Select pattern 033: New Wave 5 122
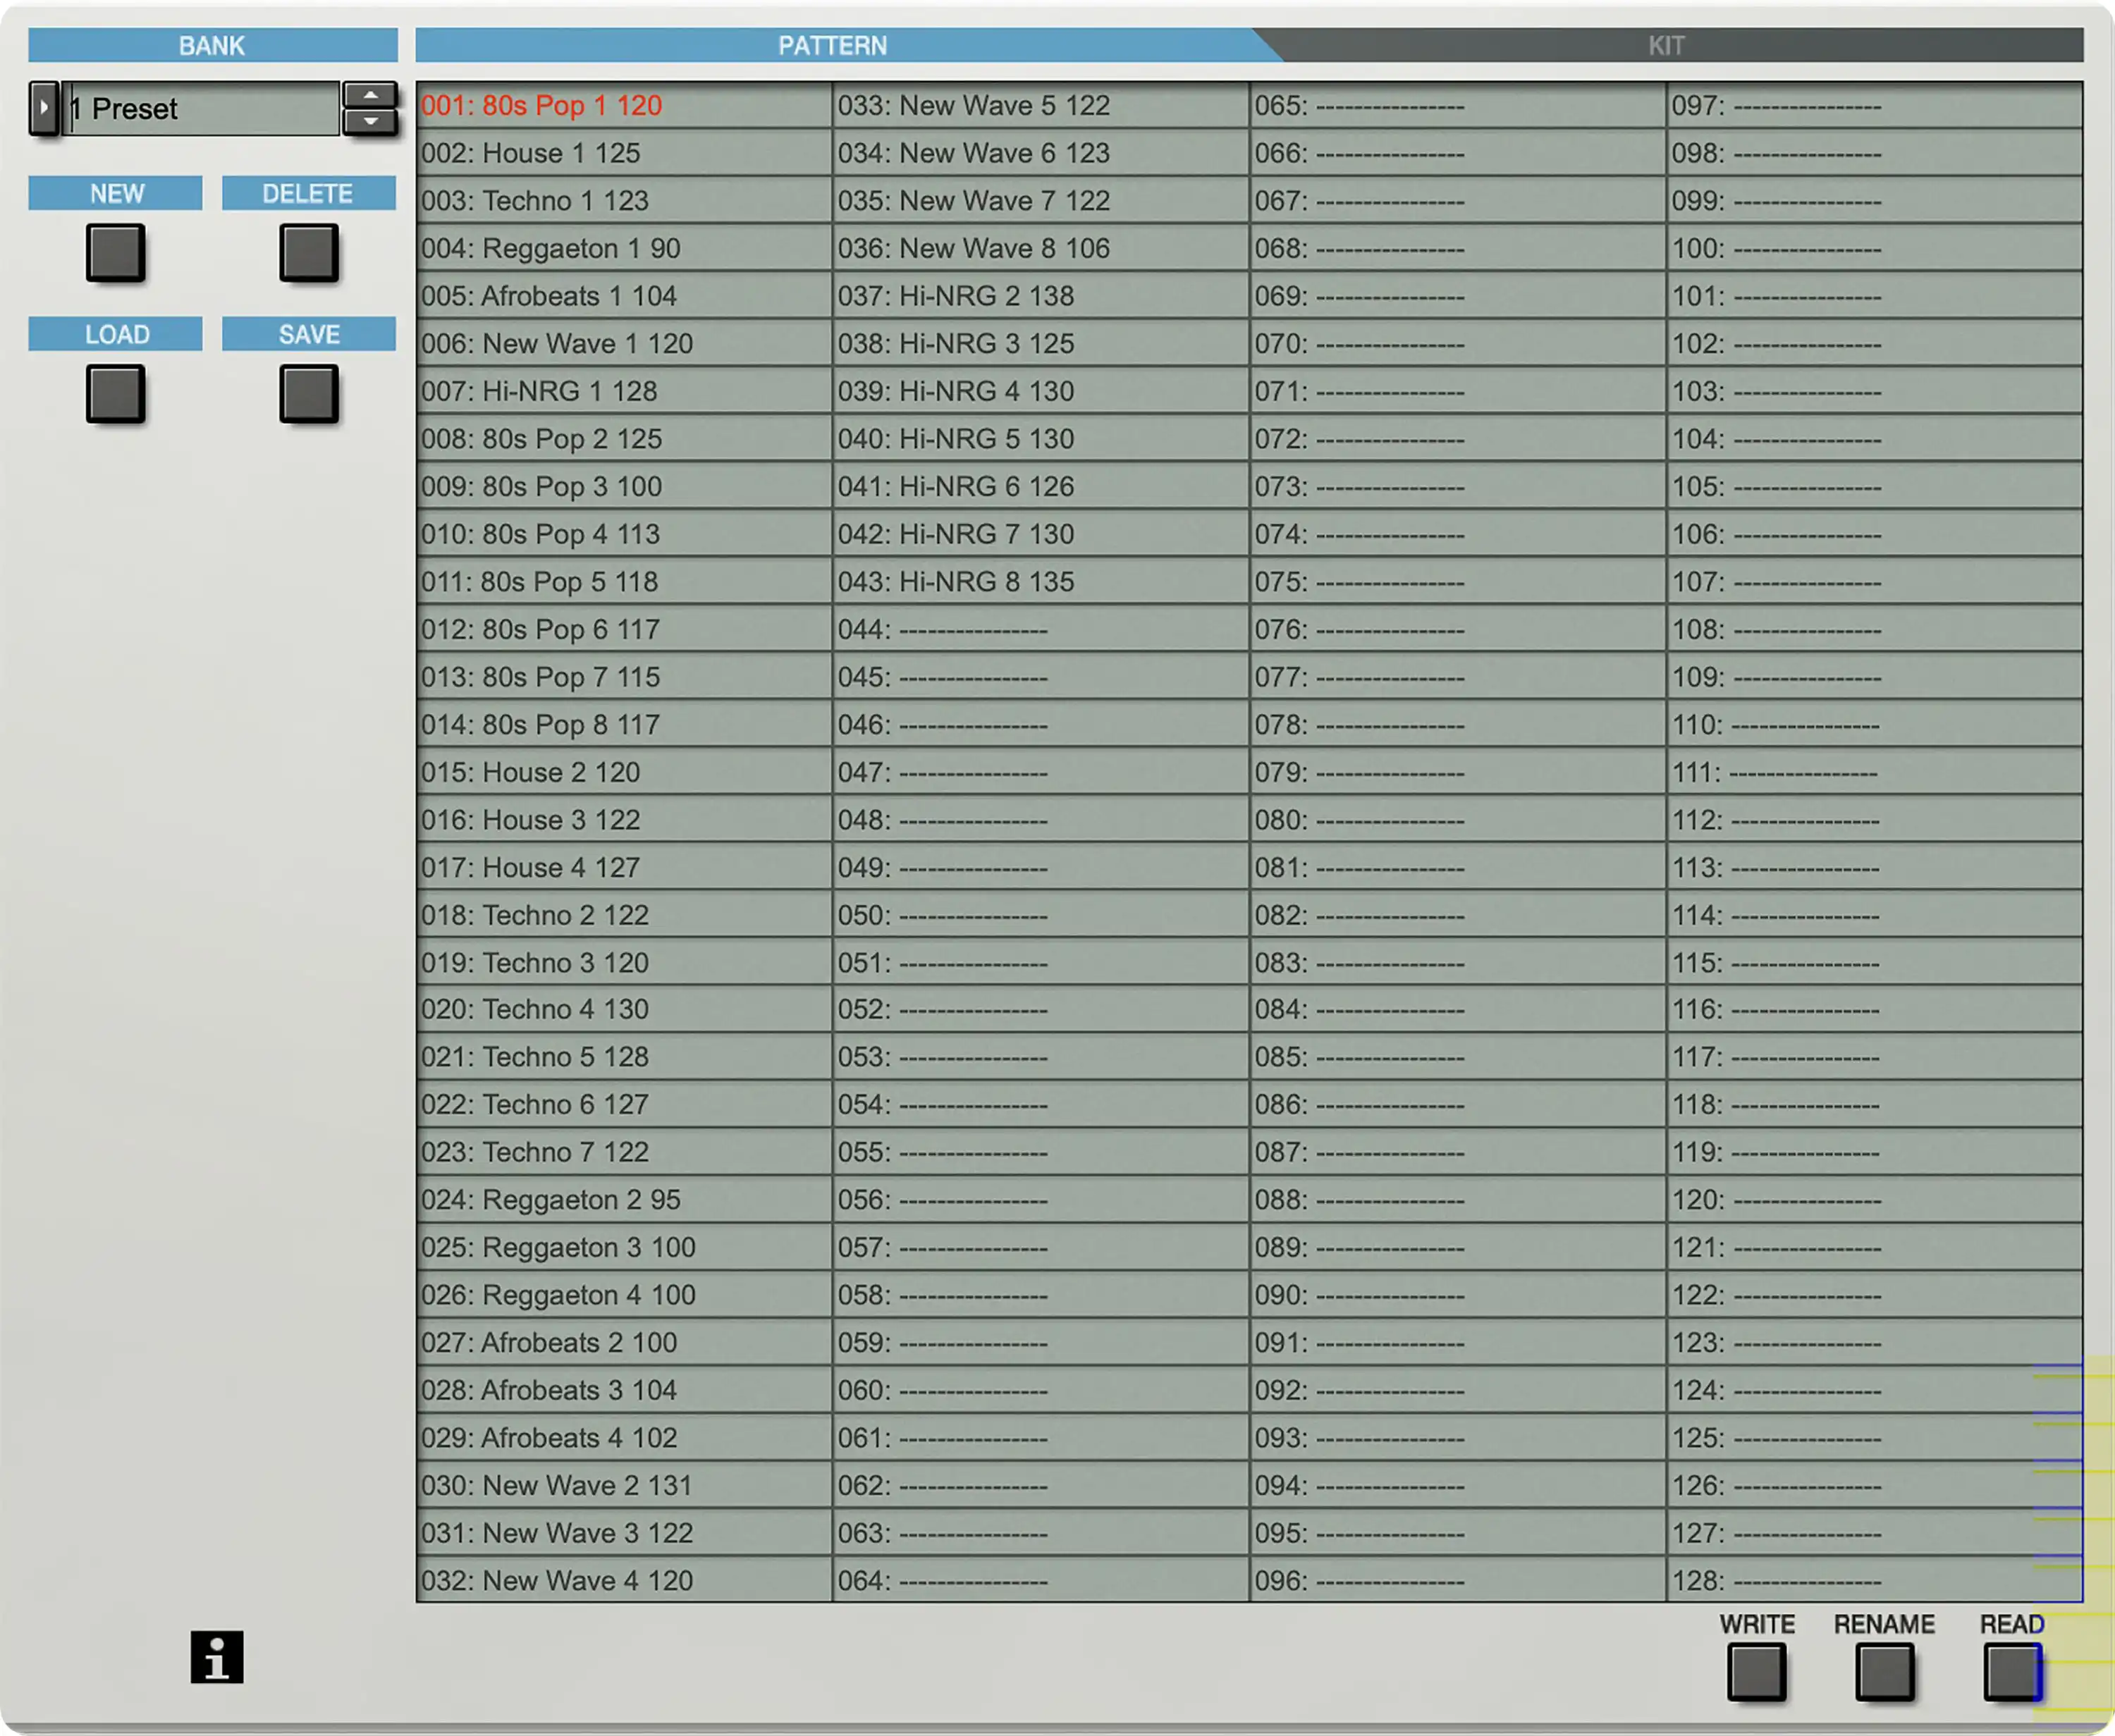The width and height of the screenshot is (2115, 1736). (x=1041, y=105)
